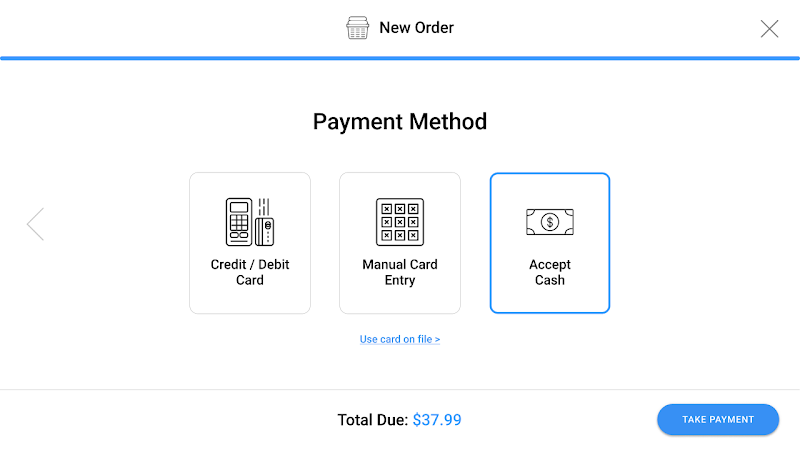Screen dimensions: 800x450
Task: Click the Take Payment button
Action: click(x=718, y=419)
